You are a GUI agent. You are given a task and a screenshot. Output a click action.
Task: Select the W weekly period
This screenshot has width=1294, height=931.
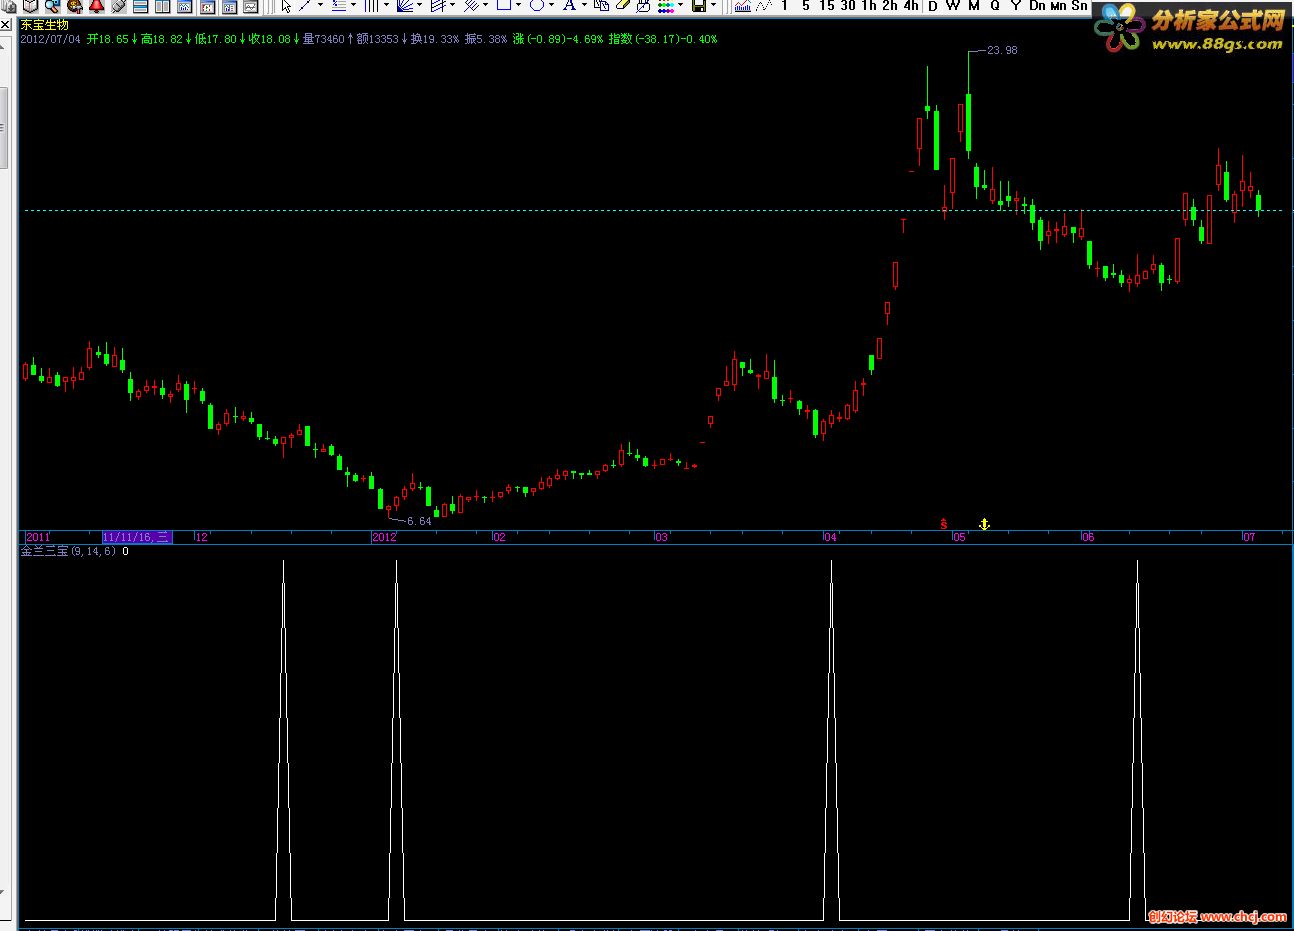tap(953, 5)
